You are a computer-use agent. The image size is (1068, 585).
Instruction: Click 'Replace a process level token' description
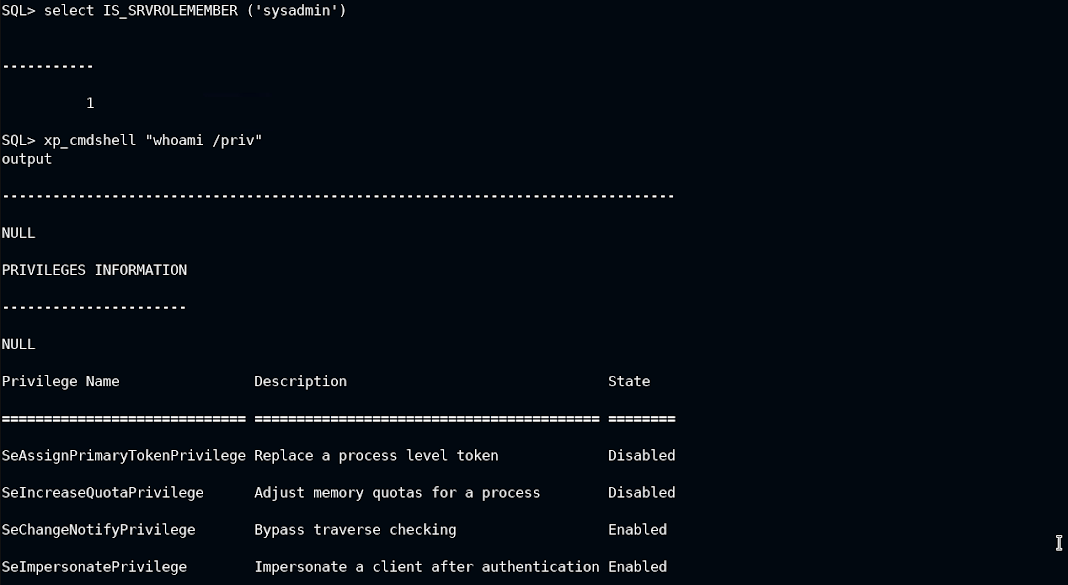tap(376, 455)
